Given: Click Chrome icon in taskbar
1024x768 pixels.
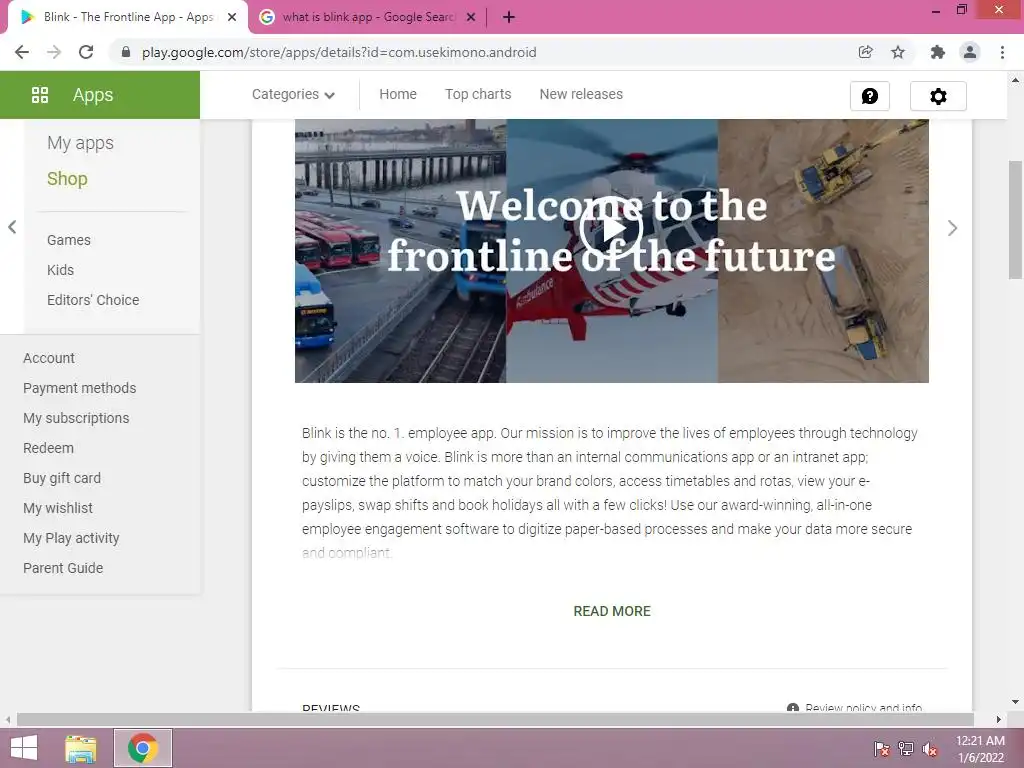Looking at the screenshot, I should [x=143, y=748].
